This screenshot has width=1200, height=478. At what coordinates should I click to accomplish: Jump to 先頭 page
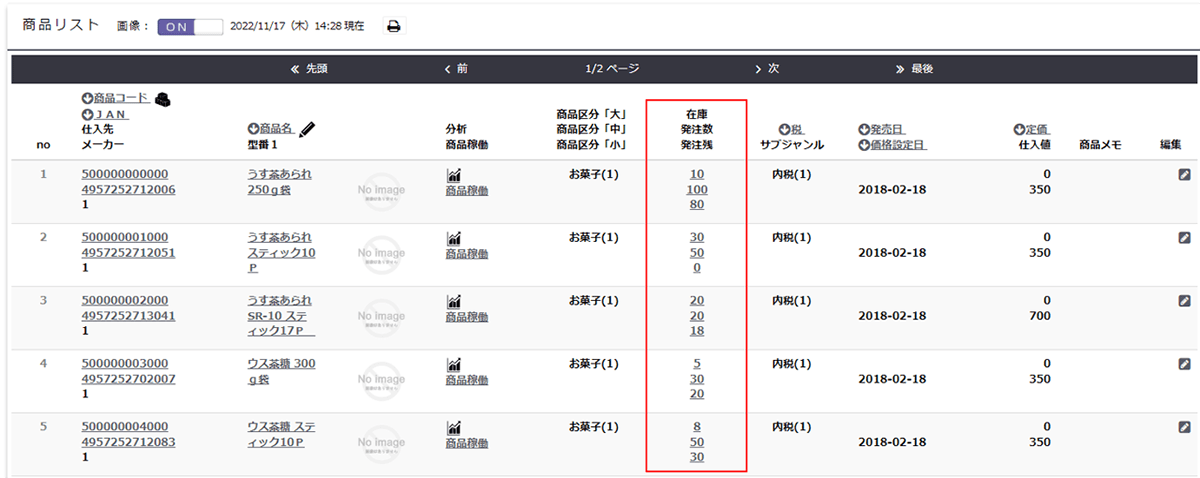coord(309,69)
